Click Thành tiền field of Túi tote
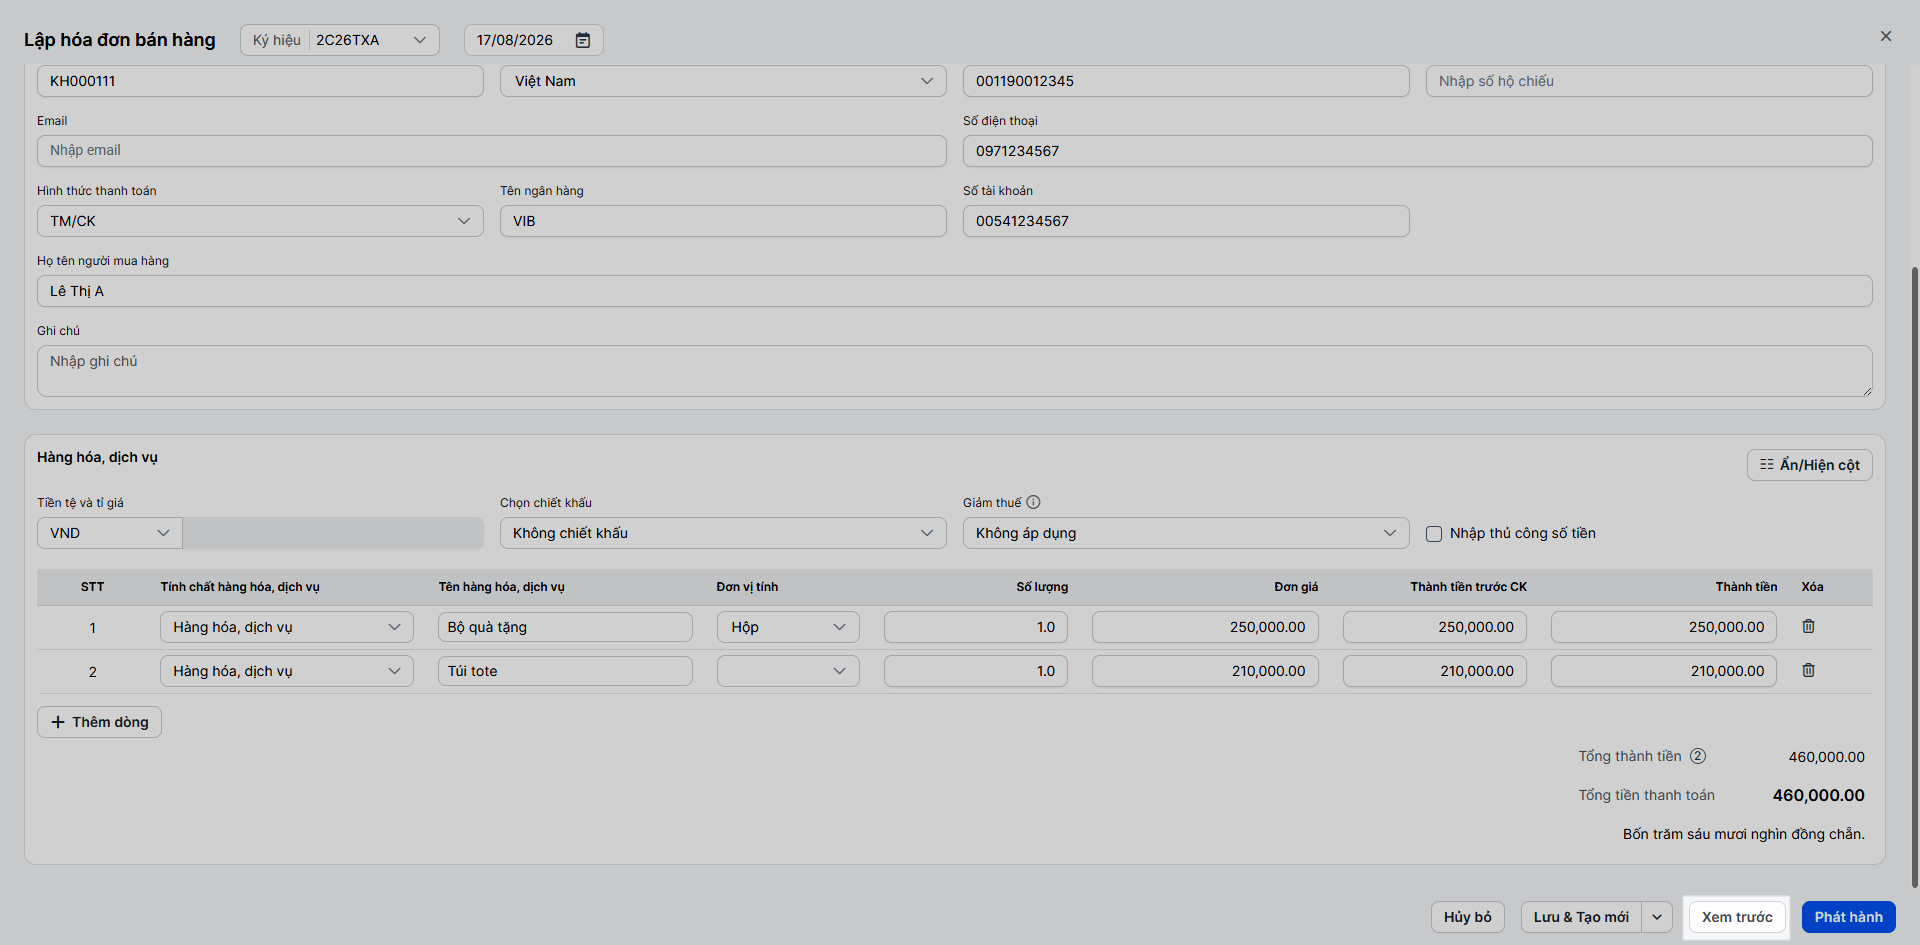This screenshot has height=945, width=1920. tap(1664, 671)
